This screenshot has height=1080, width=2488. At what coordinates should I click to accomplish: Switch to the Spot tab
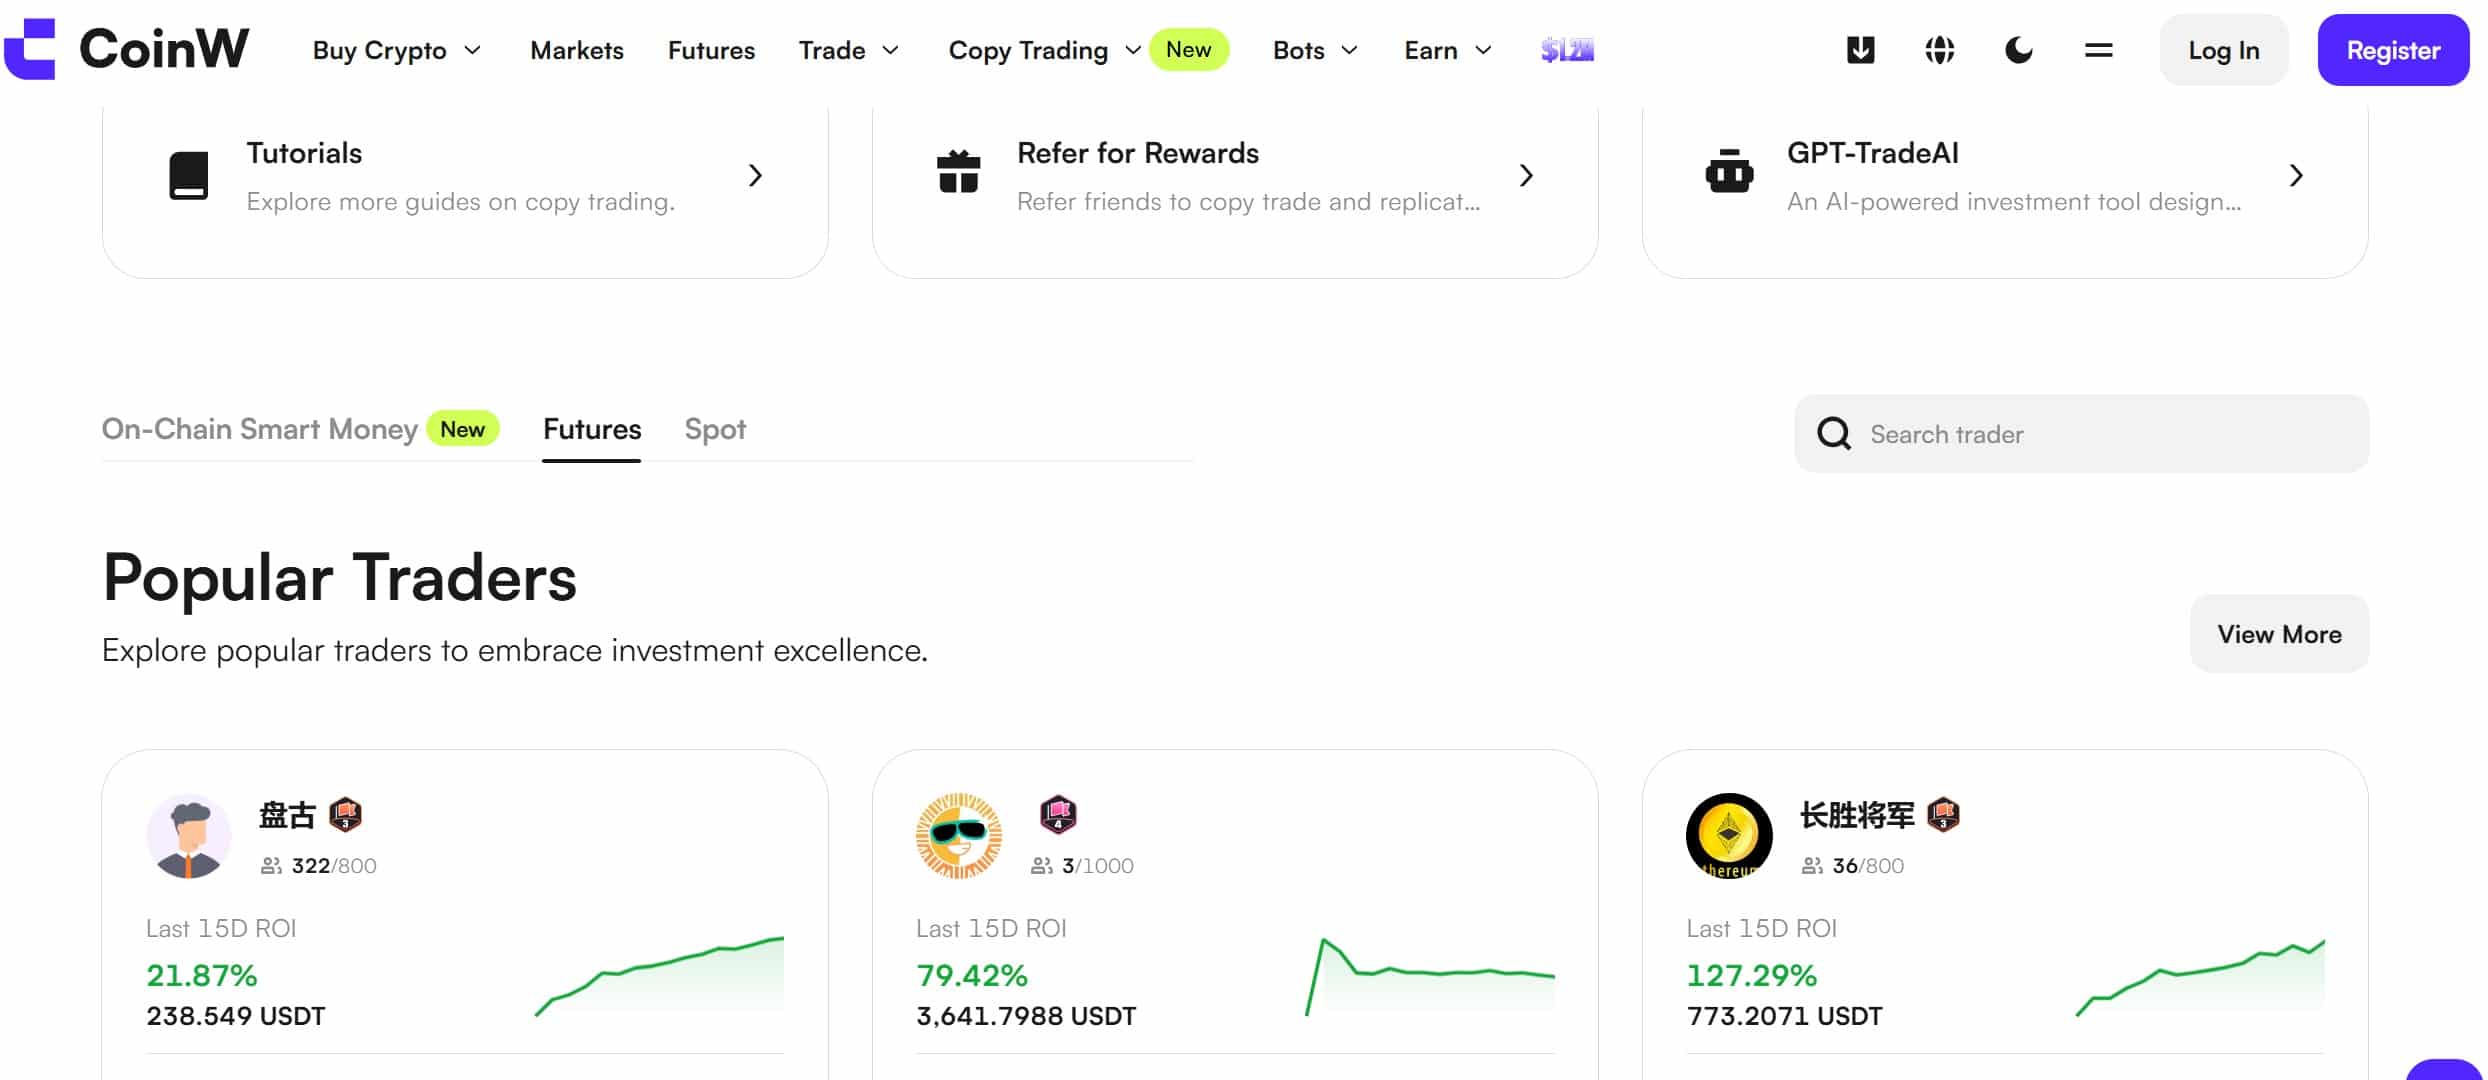[x=715, y=429]
